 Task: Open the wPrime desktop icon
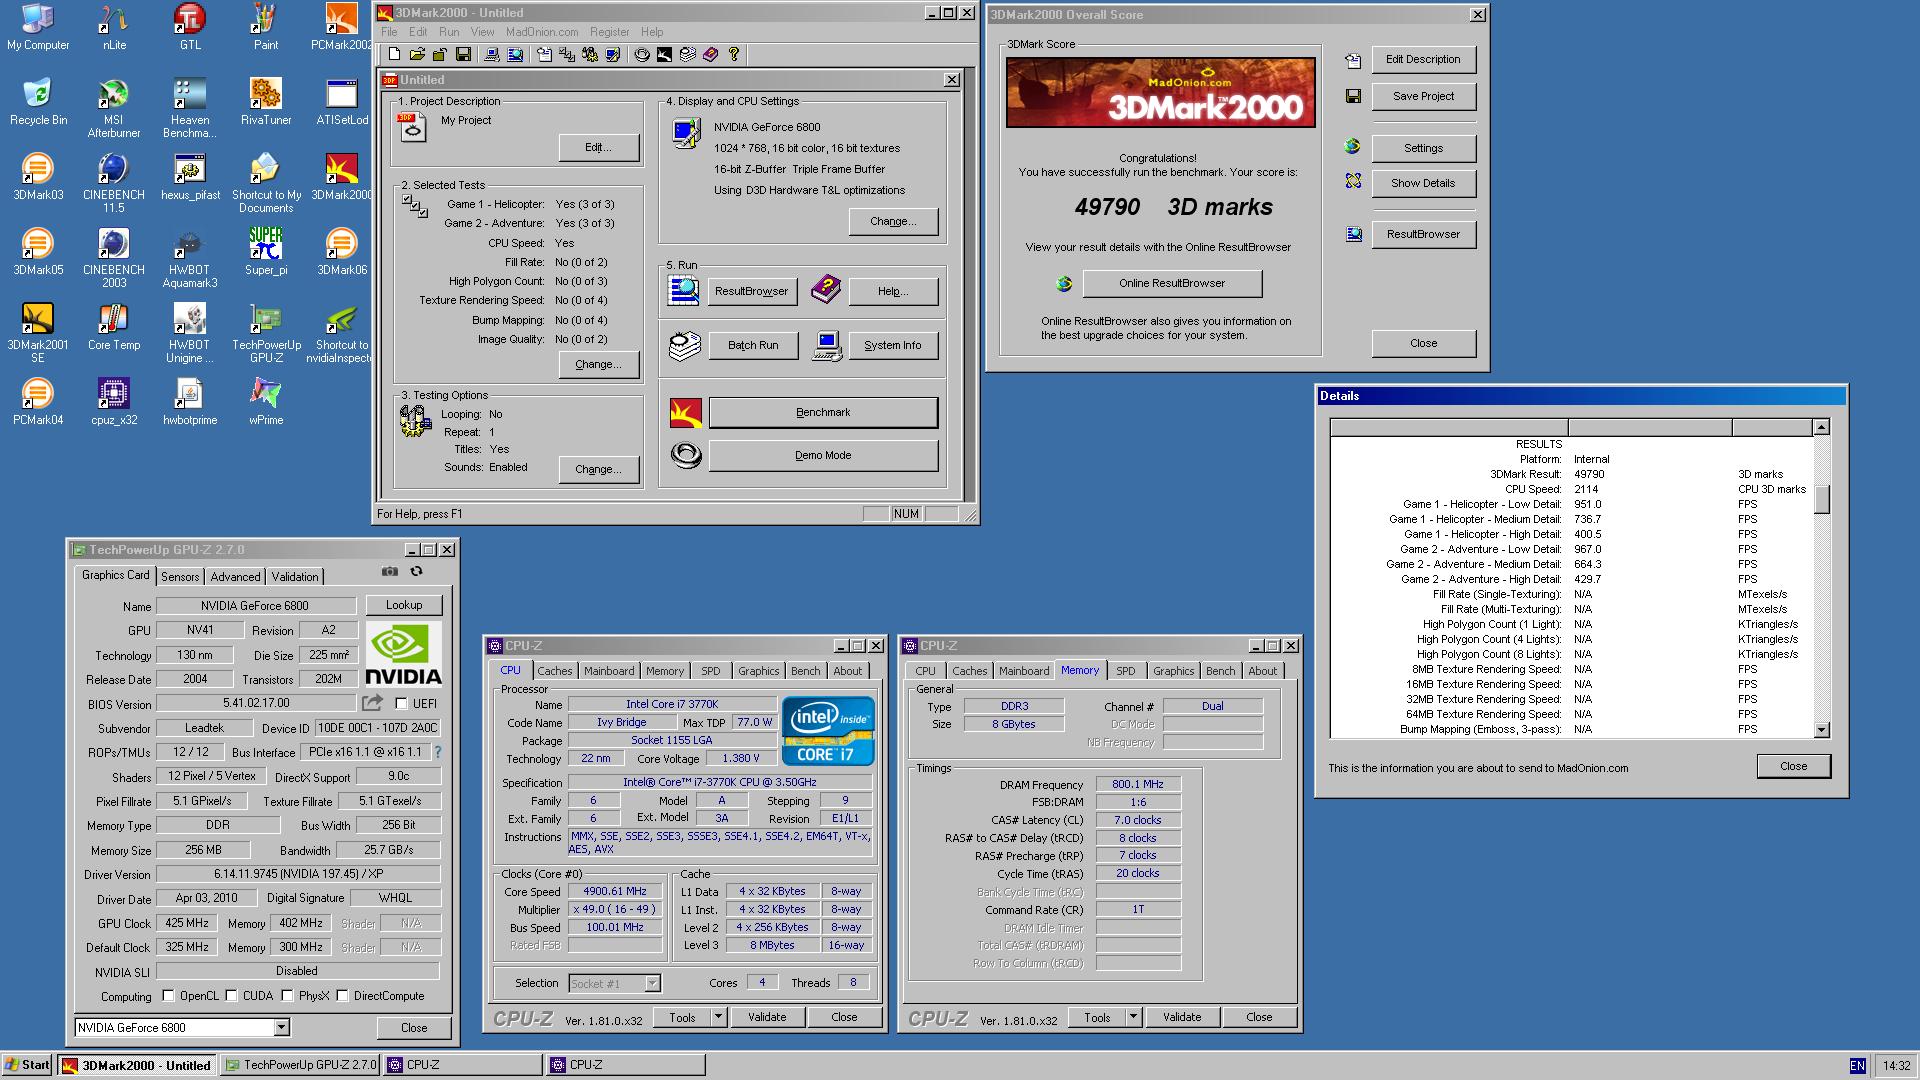tap(266, 402)
